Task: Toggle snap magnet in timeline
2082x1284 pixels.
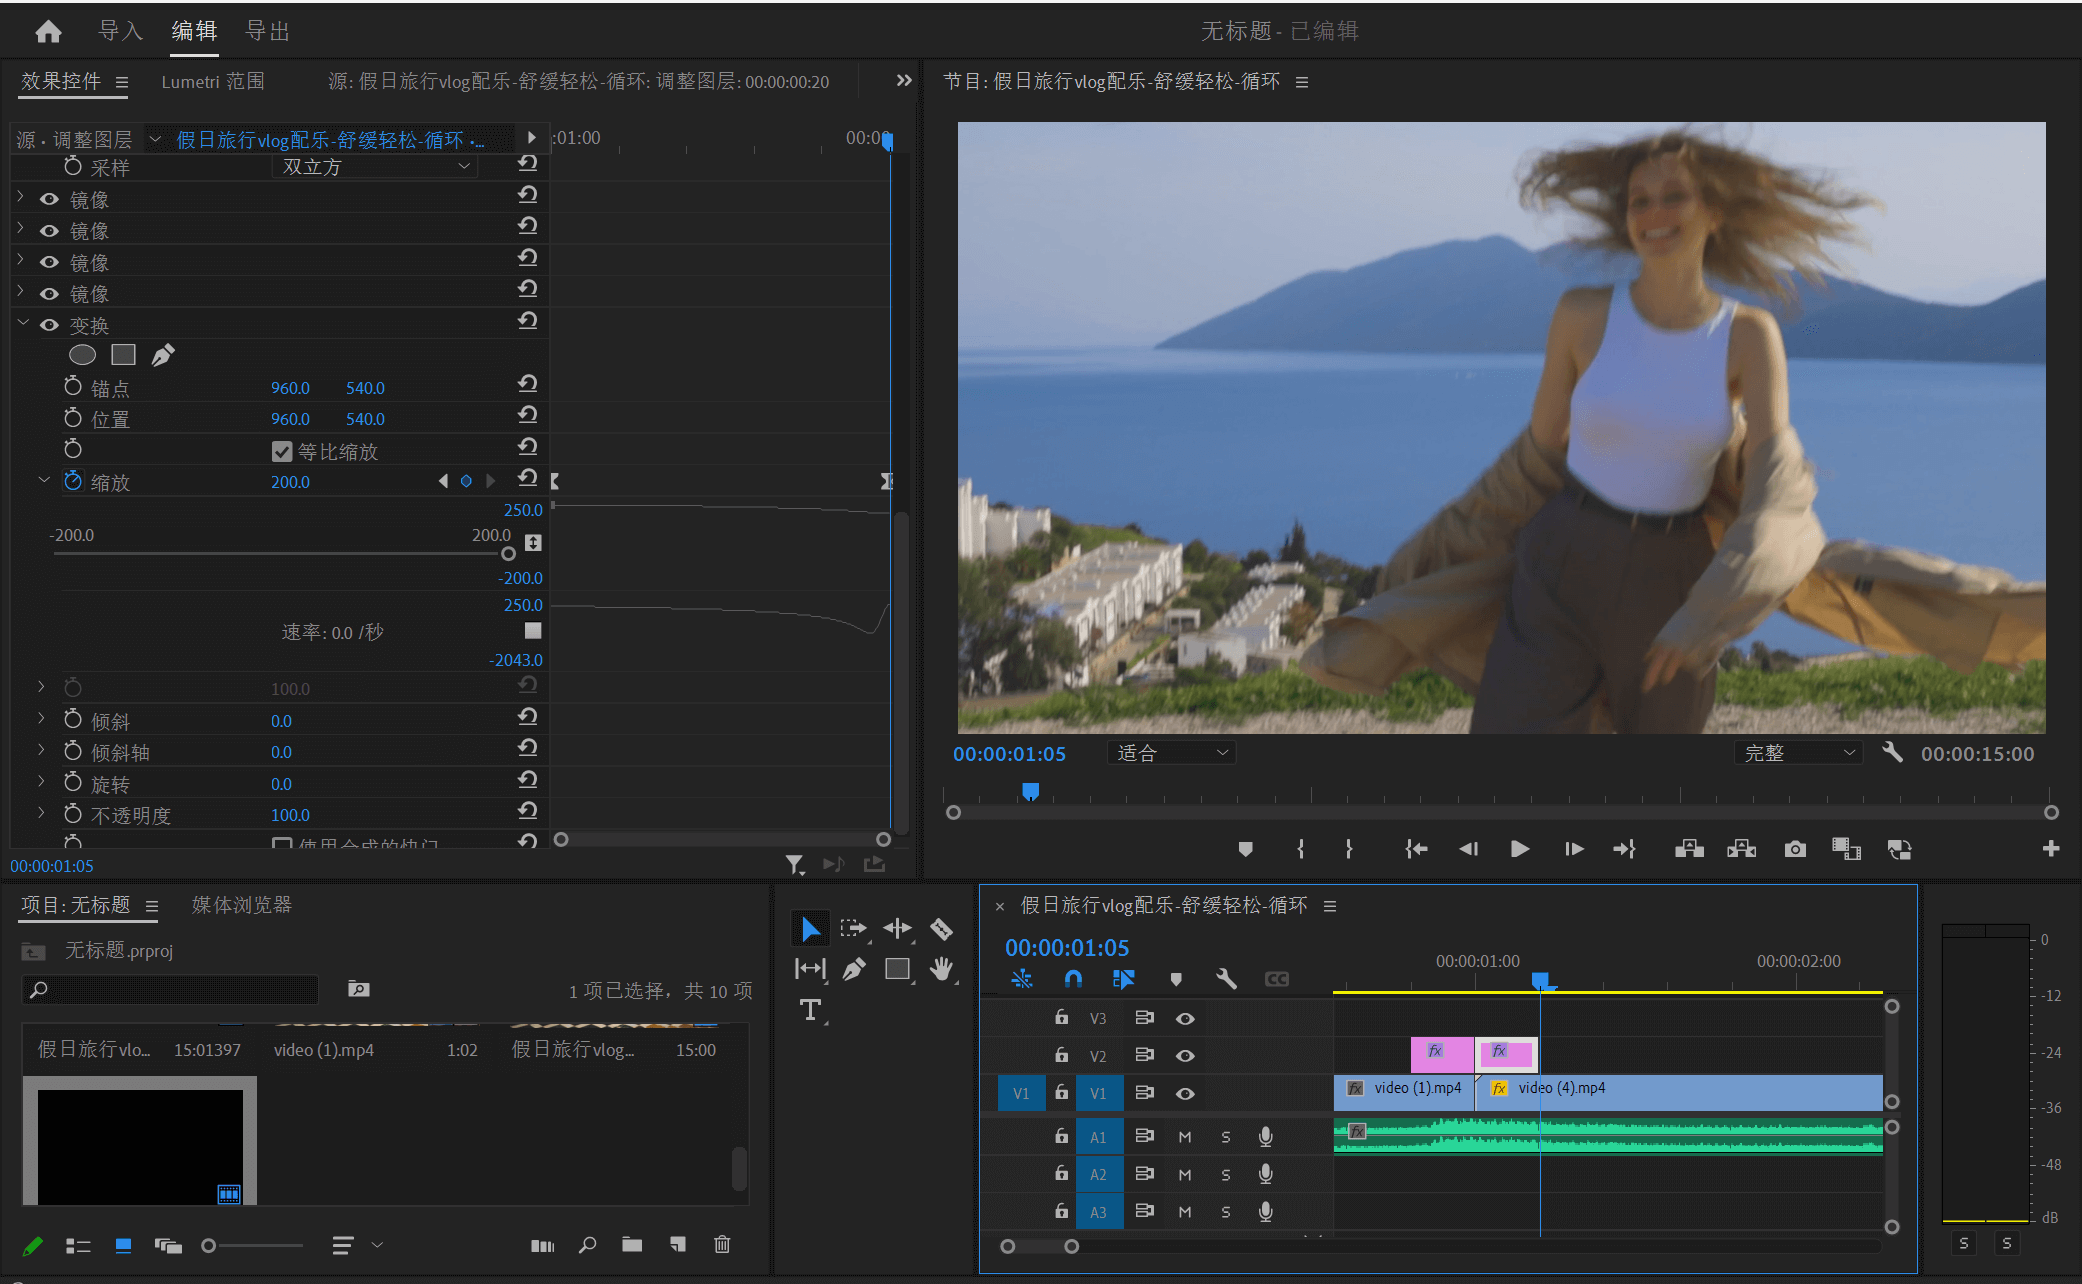Action: pyautogui.click(x=1073, y=979)
